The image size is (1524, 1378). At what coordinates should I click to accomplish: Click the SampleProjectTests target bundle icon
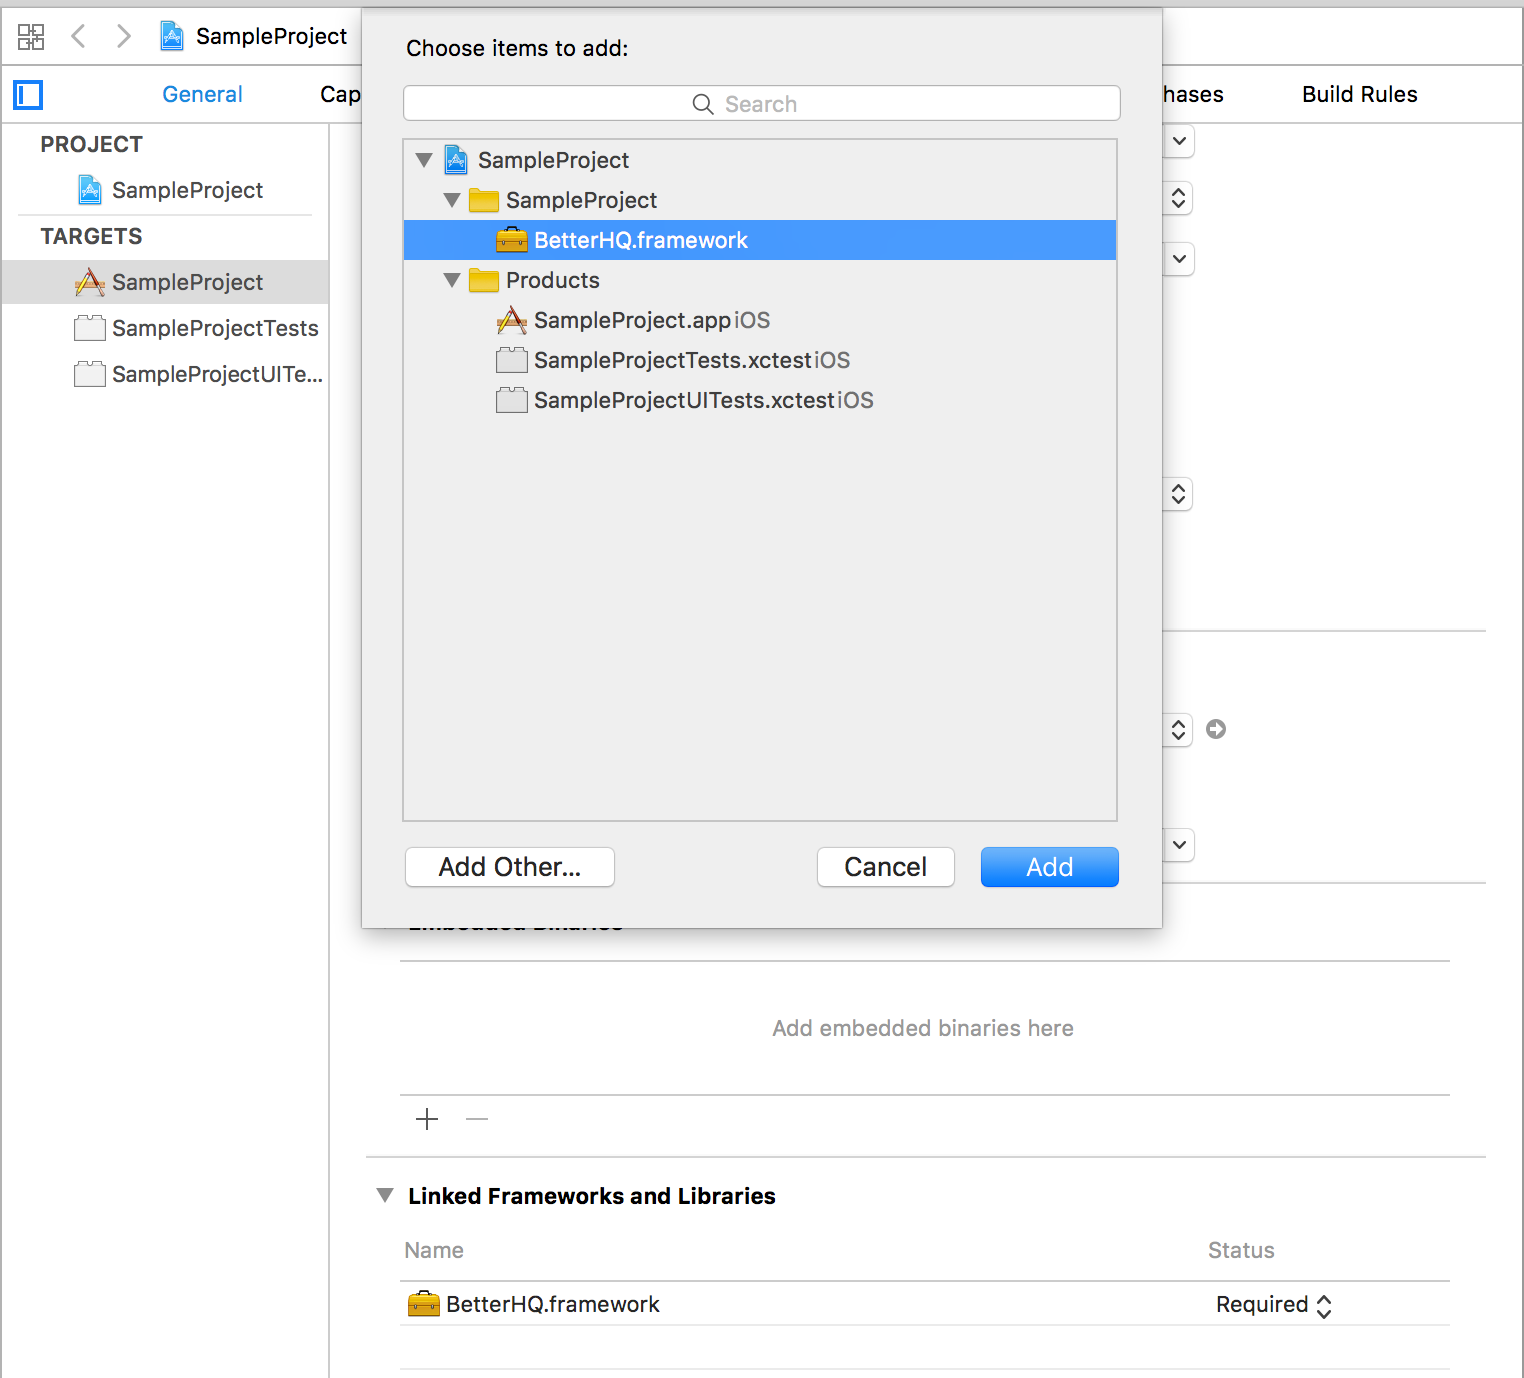click(90, 328)
